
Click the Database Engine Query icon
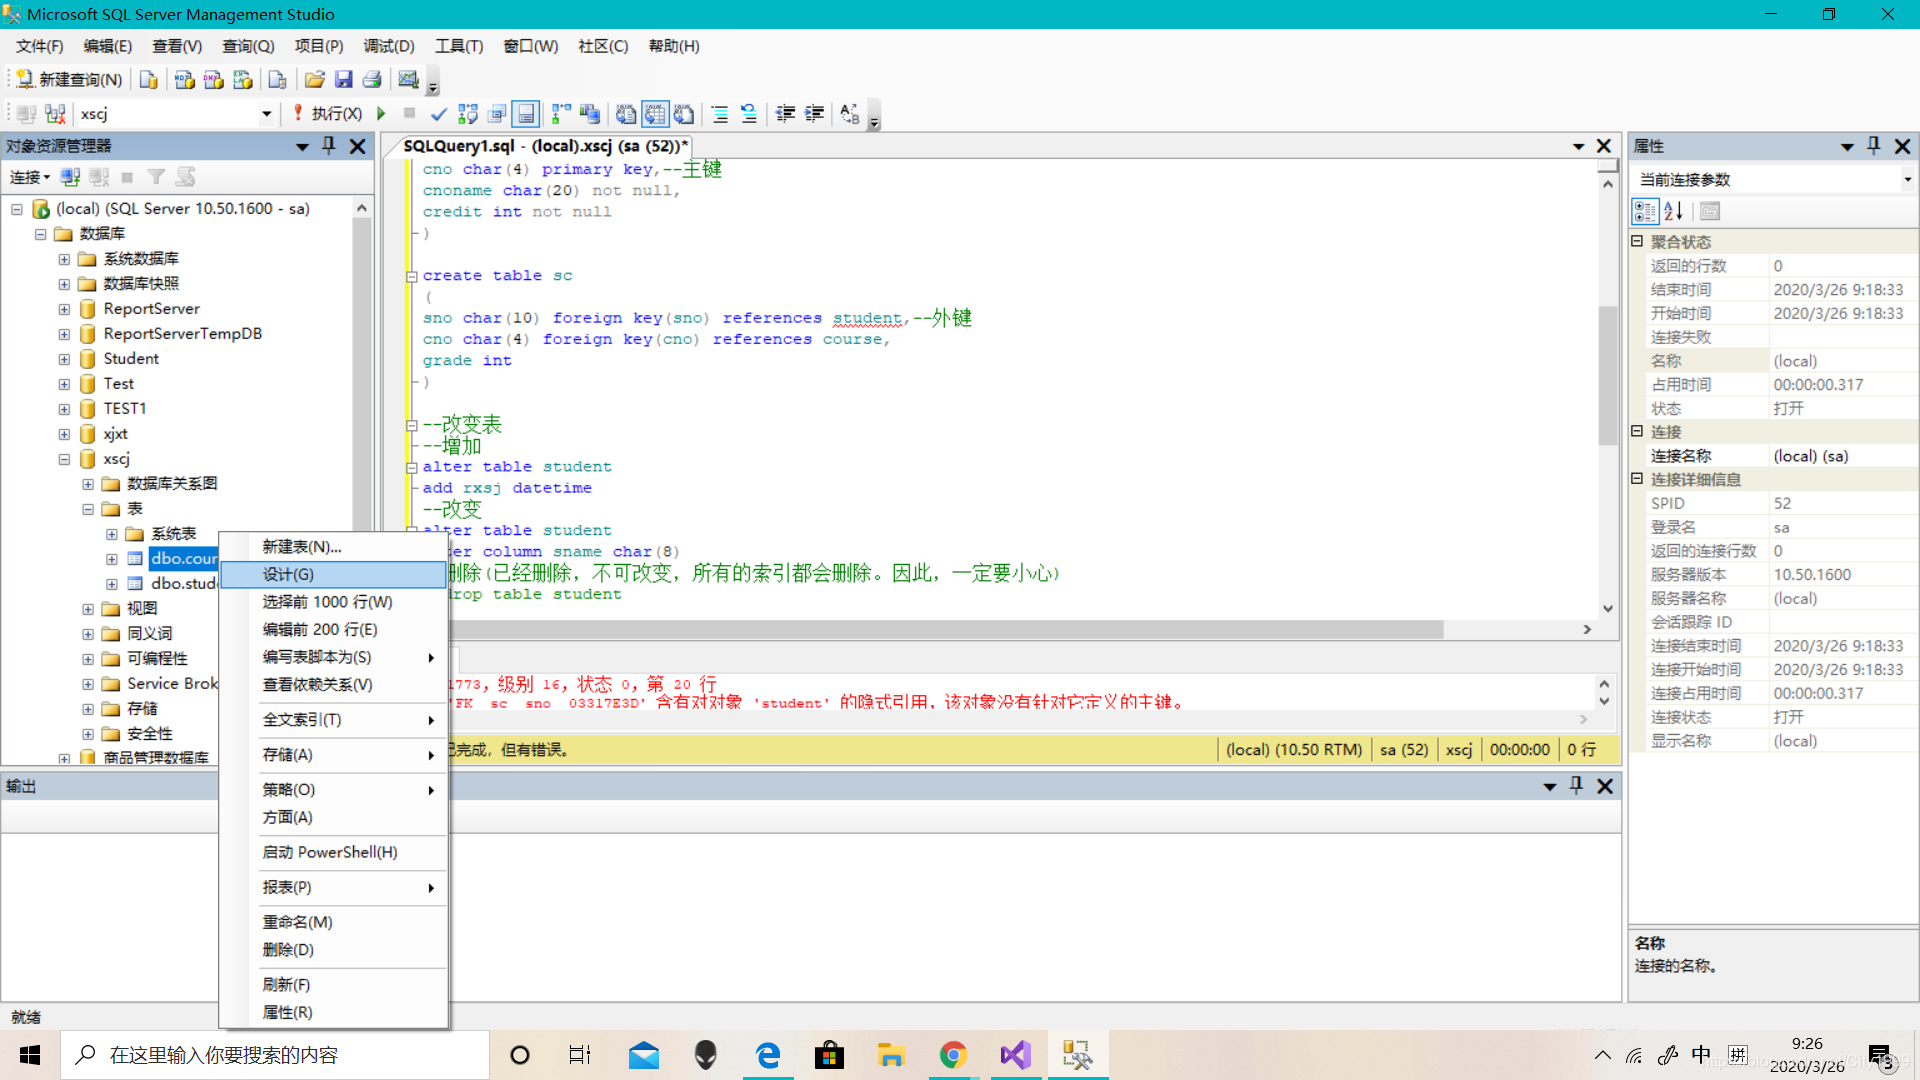148,79
